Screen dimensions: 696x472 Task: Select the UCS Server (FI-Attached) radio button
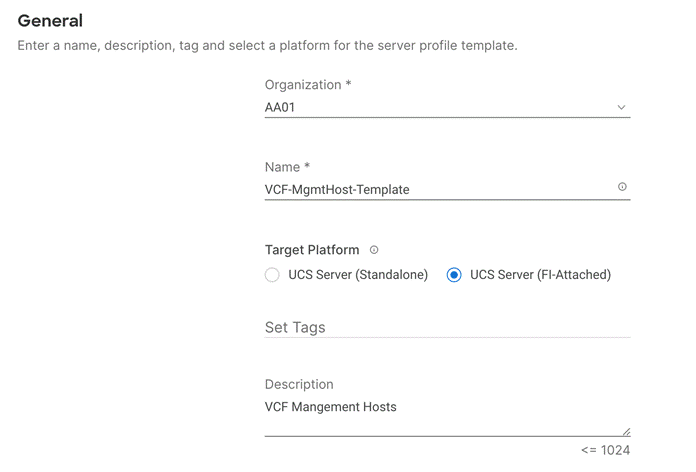tap(454, 275)
